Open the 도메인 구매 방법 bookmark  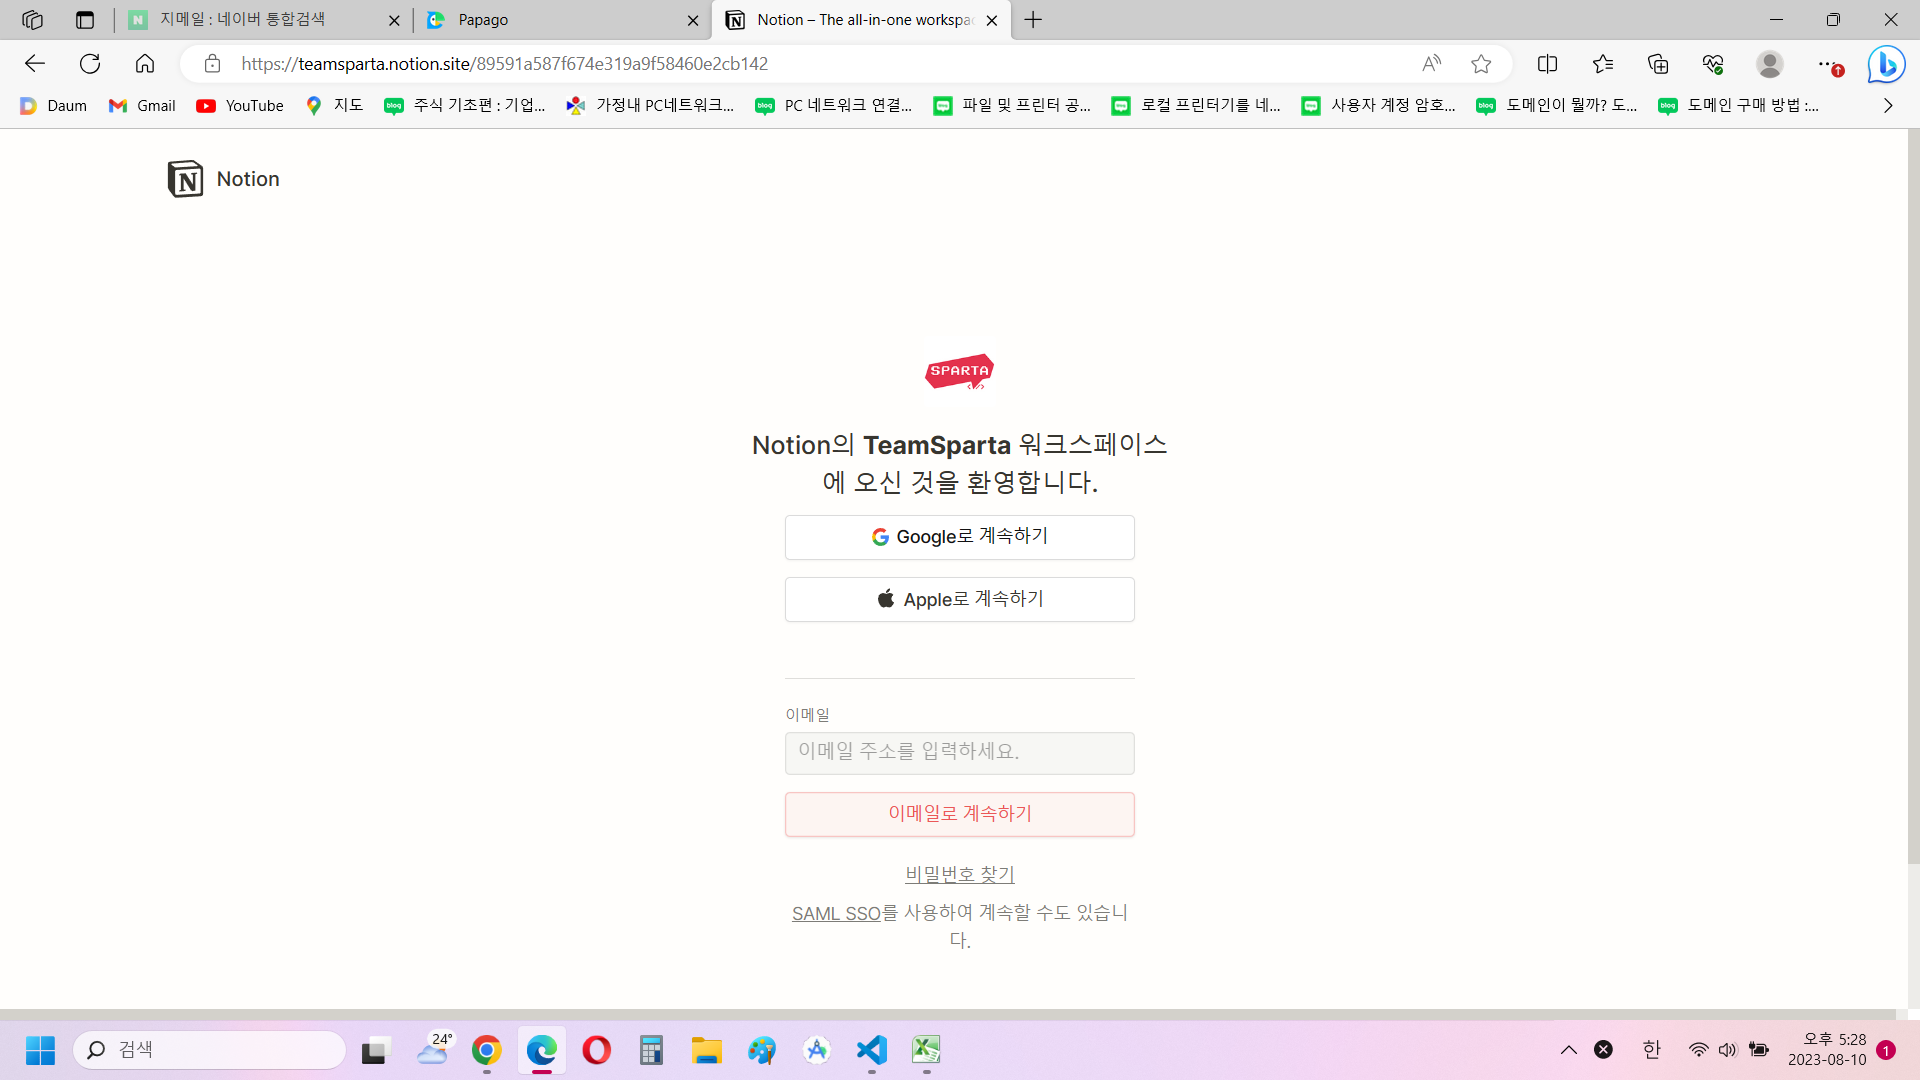click(1738, 106)
